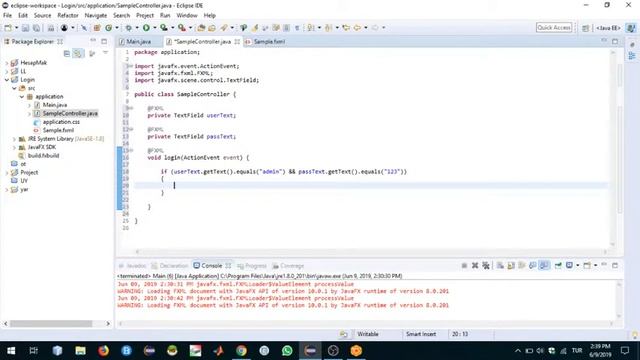
Task: Click 'Writable' in the status bar
Action: tap(368, 334)
